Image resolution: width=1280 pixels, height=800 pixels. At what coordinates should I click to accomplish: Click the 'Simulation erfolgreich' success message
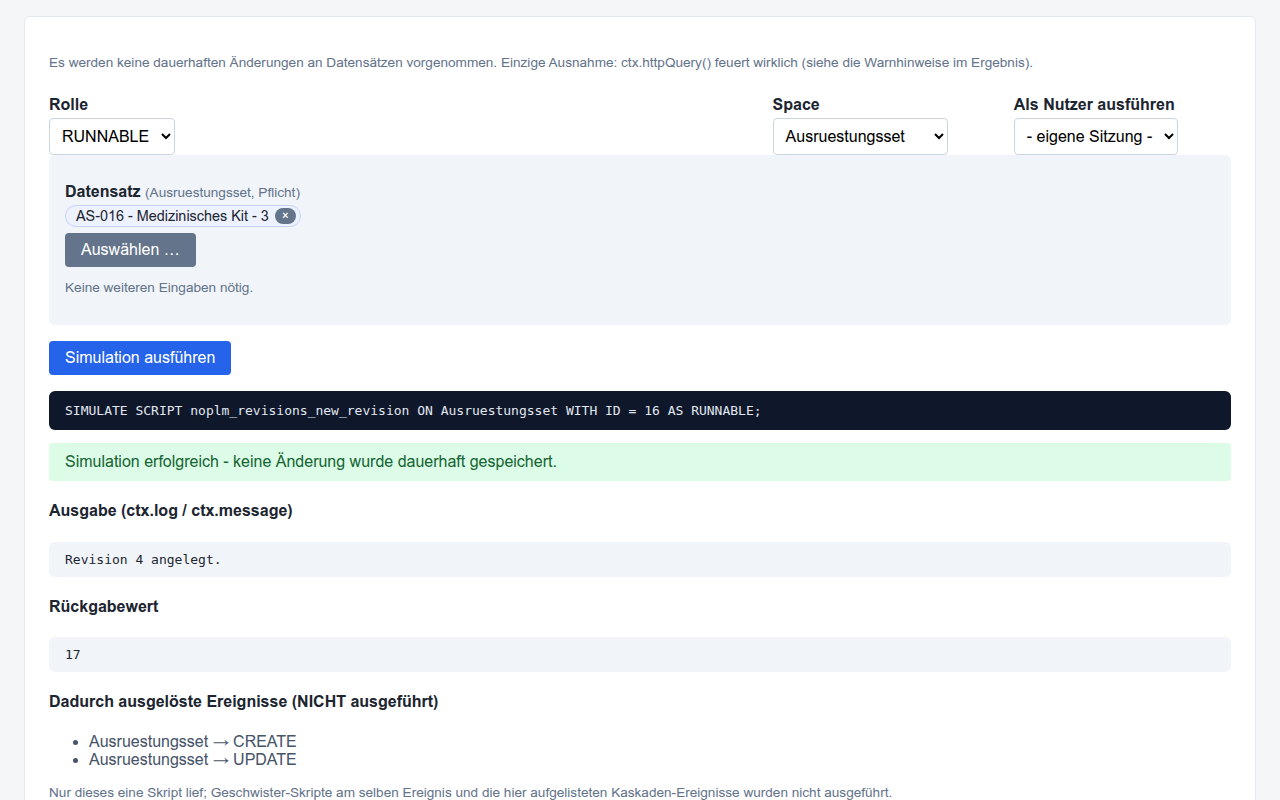pyautogui.click(x=640, y=462)
